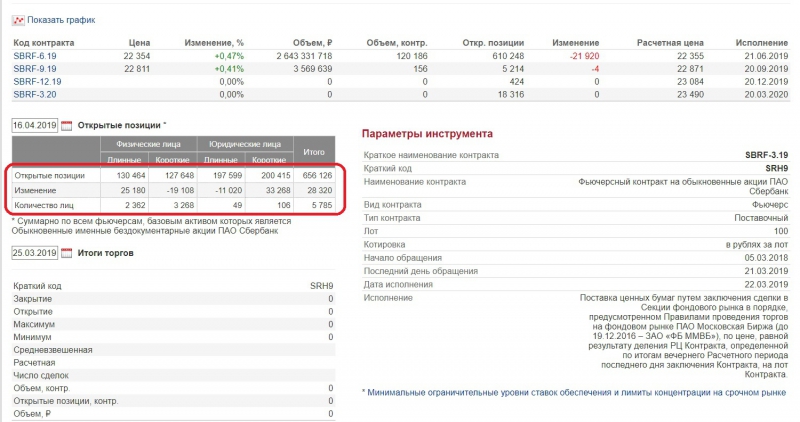Click the Физические лица table header

[x=148, y=144]
